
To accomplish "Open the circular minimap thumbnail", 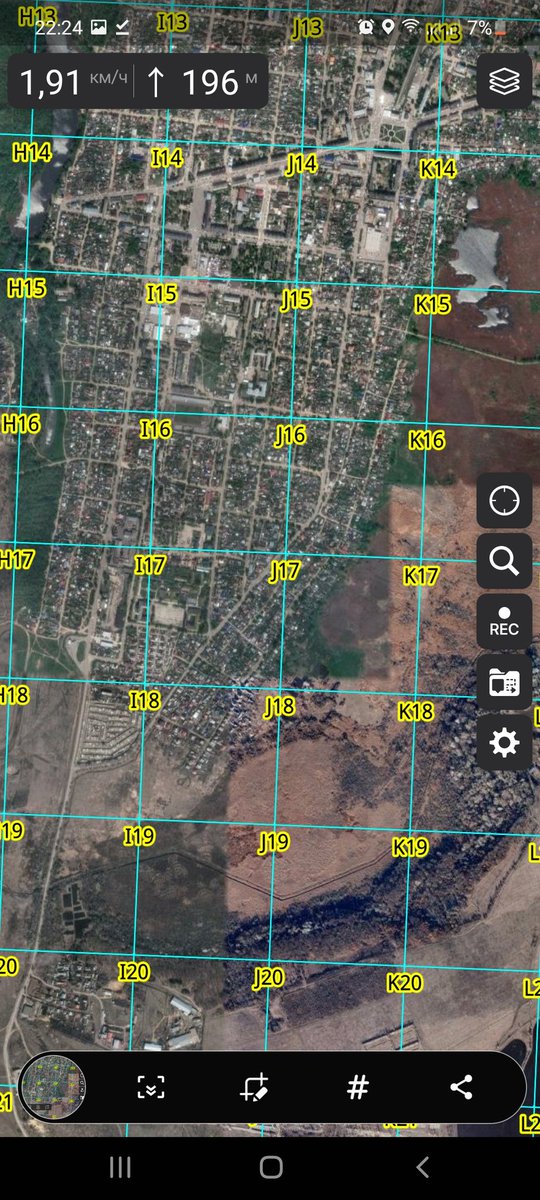I will [x=53, y=1088].
